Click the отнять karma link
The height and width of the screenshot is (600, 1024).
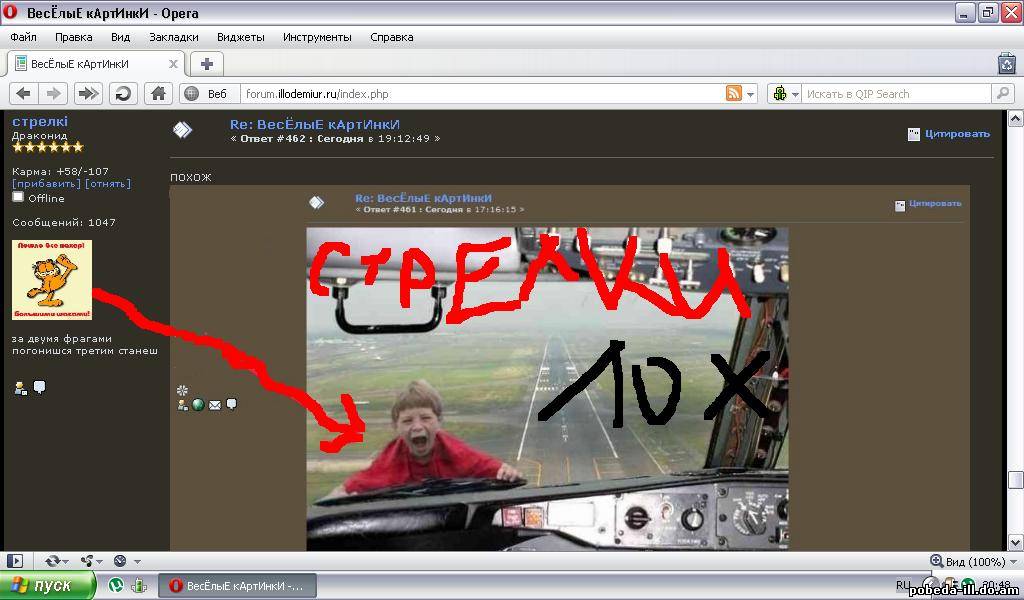pos(108,184)
